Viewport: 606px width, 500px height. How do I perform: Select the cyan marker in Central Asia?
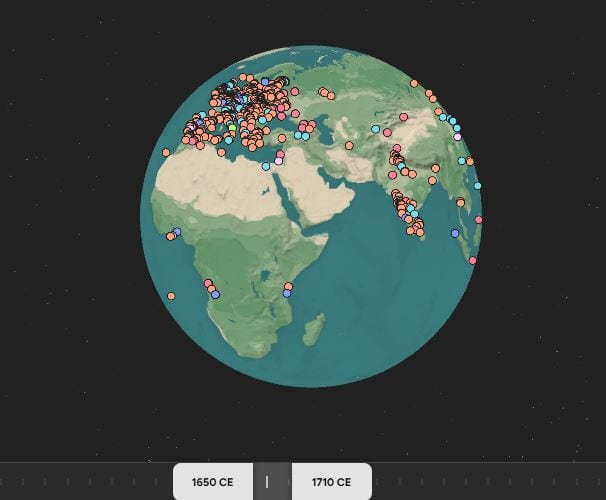376,128
